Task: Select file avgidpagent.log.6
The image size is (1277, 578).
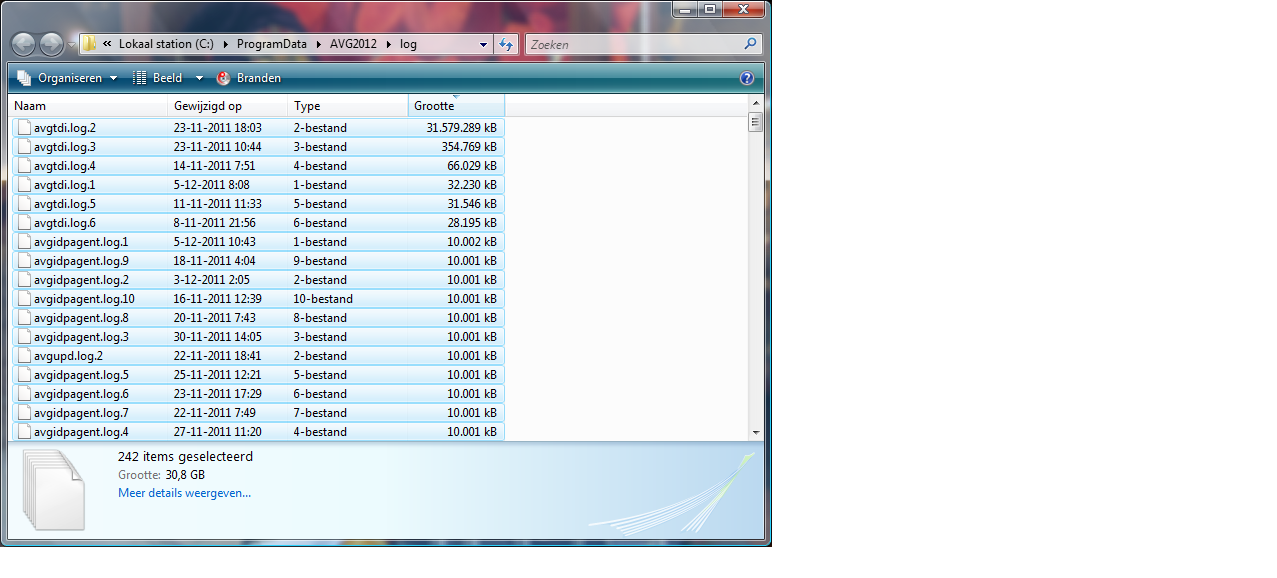Action: pyautogui.click(x=258, y=394)
